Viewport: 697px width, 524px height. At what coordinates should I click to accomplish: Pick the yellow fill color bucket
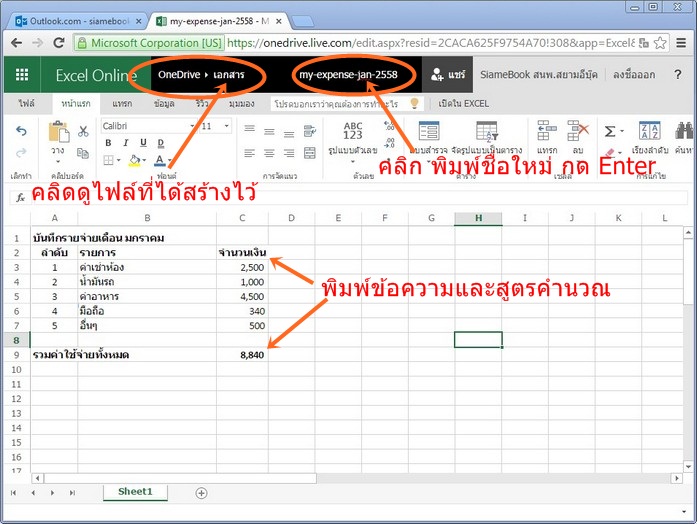(x=135, y=160)
